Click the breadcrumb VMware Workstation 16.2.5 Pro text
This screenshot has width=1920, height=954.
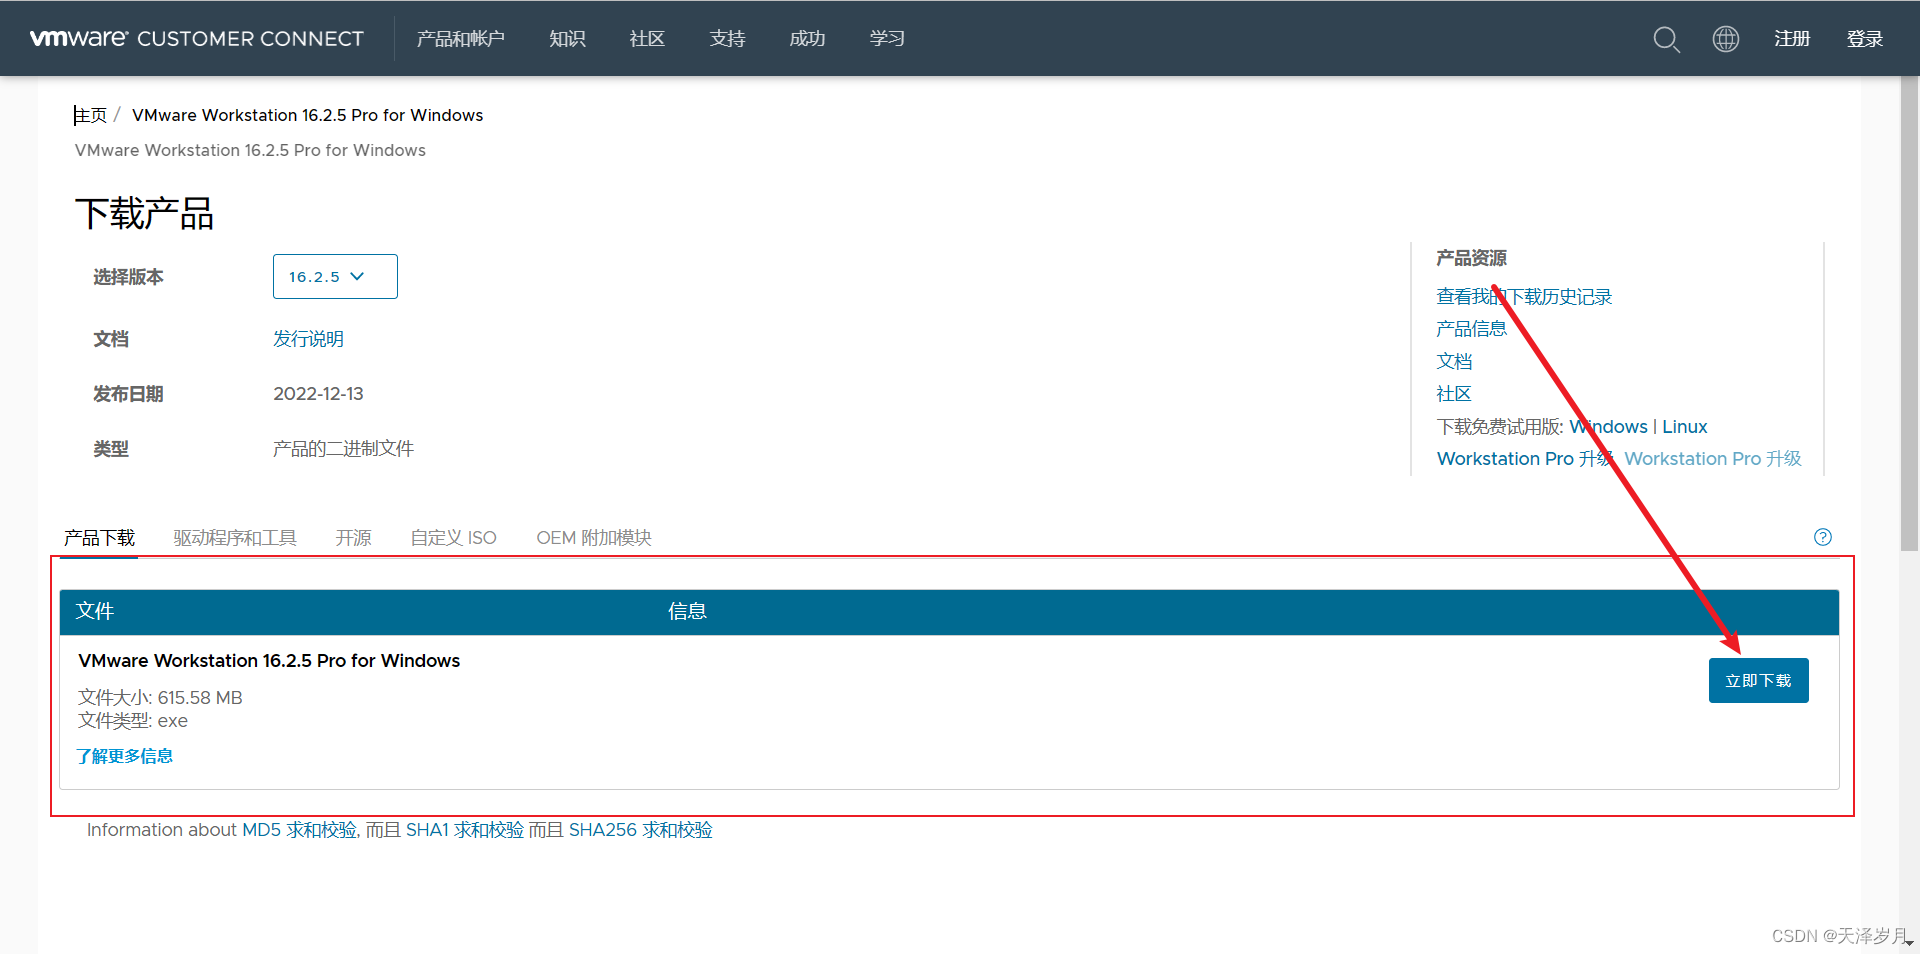[307, 115]
